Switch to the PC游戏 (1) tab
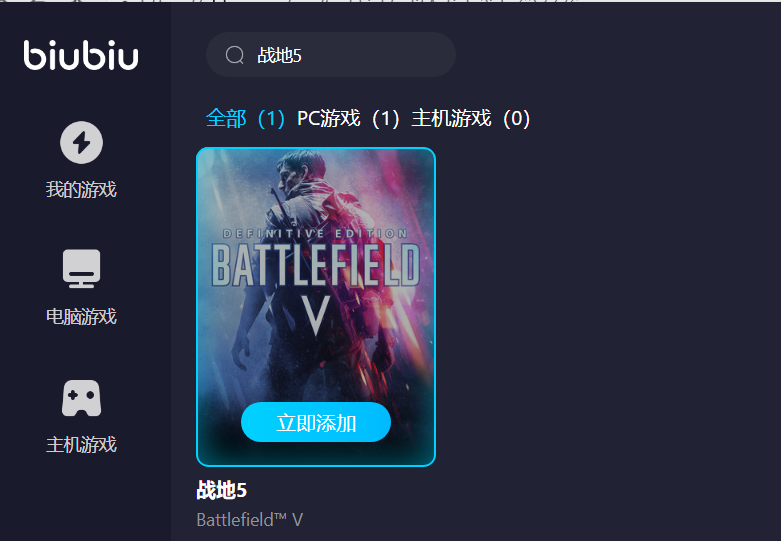Image resolution: width=781 pixels, height=541 pixels. tap(348, 119)
